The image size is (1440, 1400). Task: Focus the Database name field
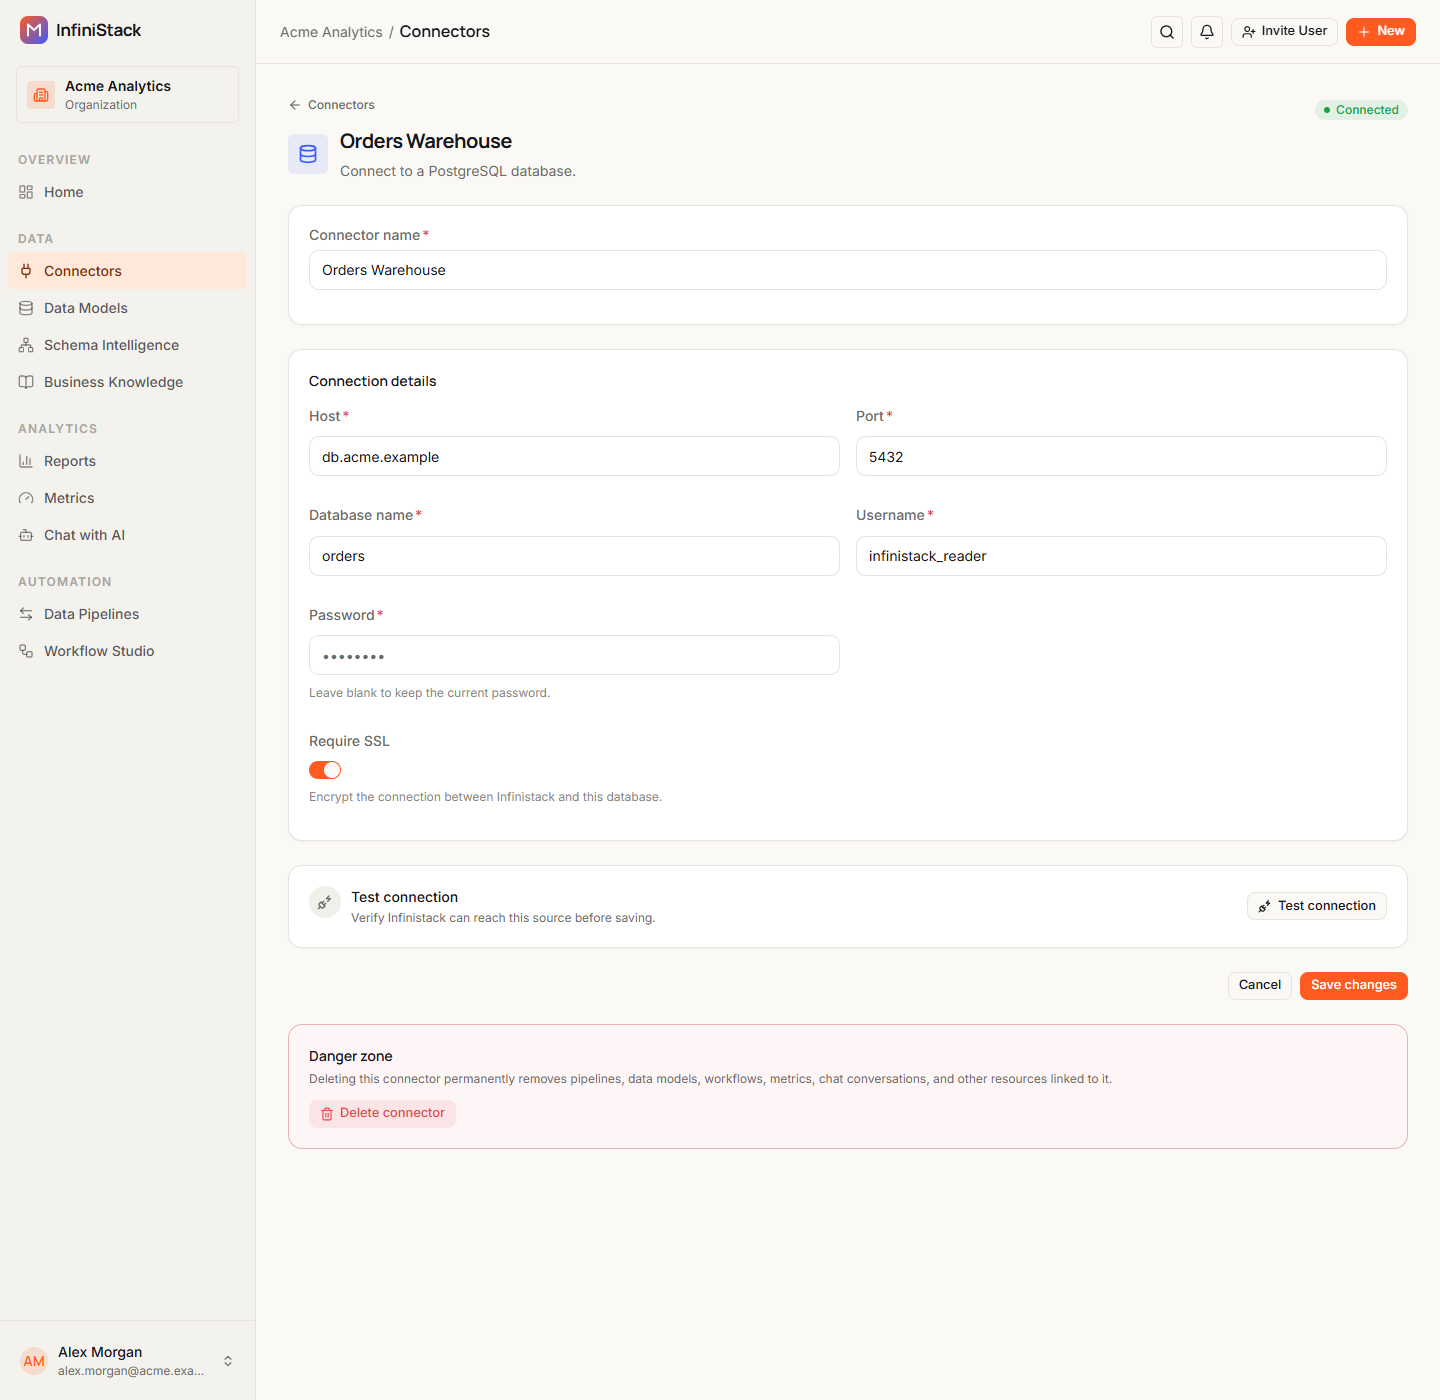(x=574, y=556)
